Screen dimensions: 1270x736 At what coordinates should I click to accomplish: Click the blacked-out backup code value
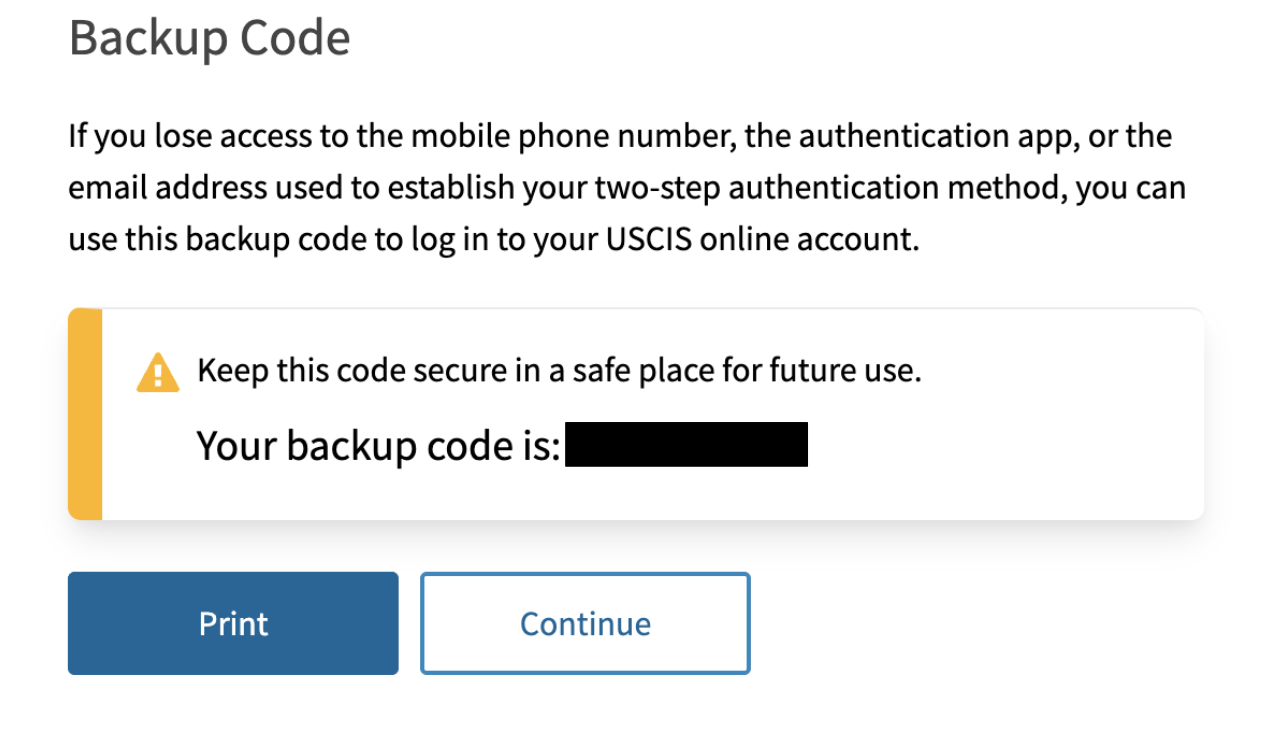click(686, 445)
